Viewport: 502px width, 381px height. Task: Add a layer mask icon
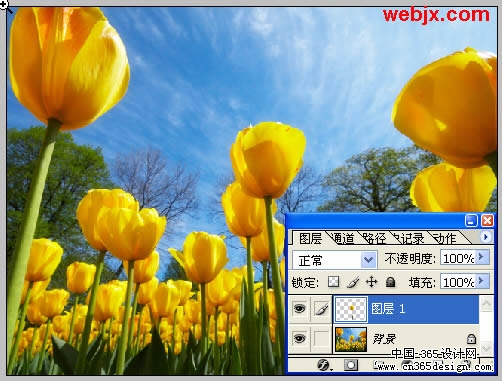tap(350, 365)
